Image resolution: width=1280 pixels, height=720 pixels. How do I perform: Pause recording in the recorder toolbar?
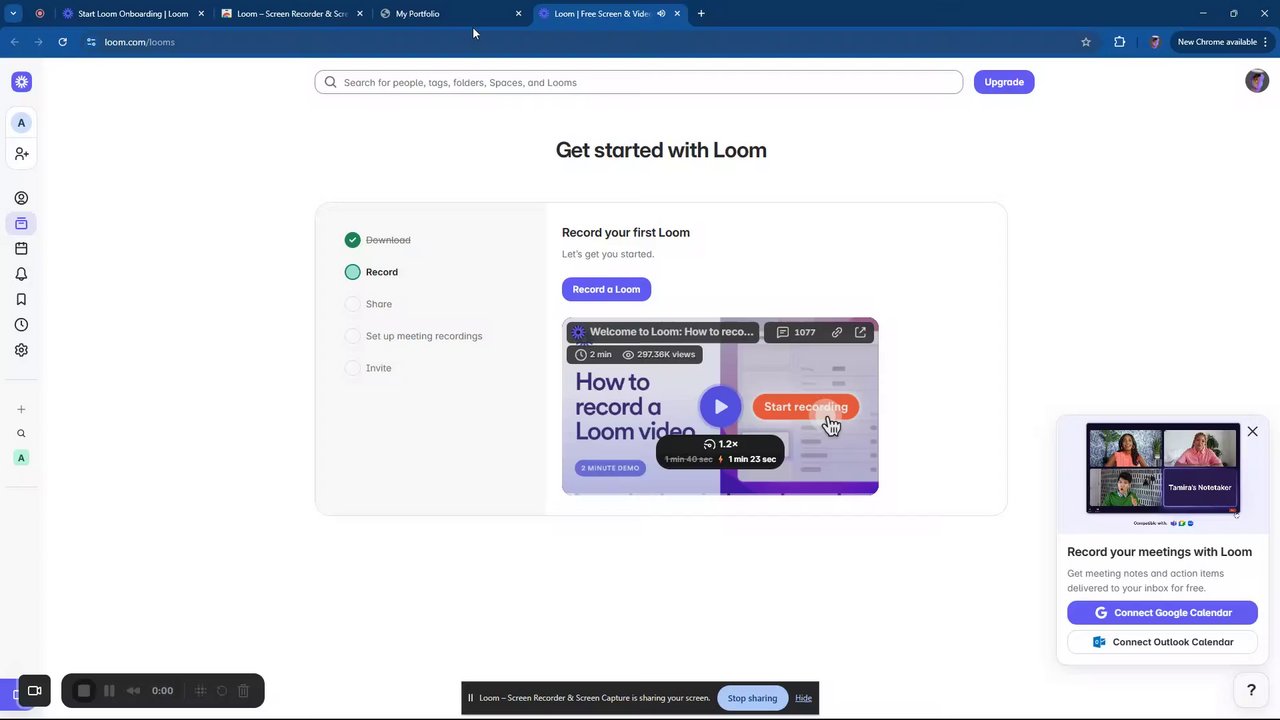(x=109, y=691)
